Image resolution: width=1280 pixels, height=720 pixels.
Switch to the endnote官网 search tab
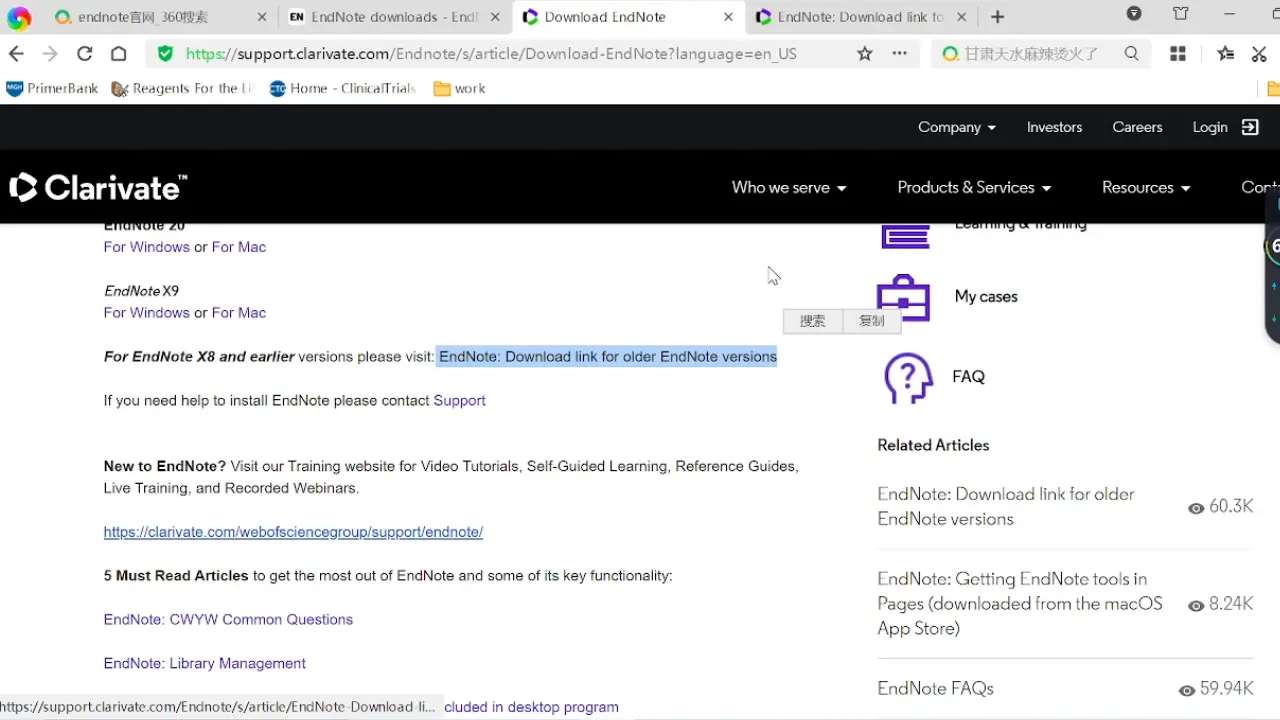coord(160,17)
